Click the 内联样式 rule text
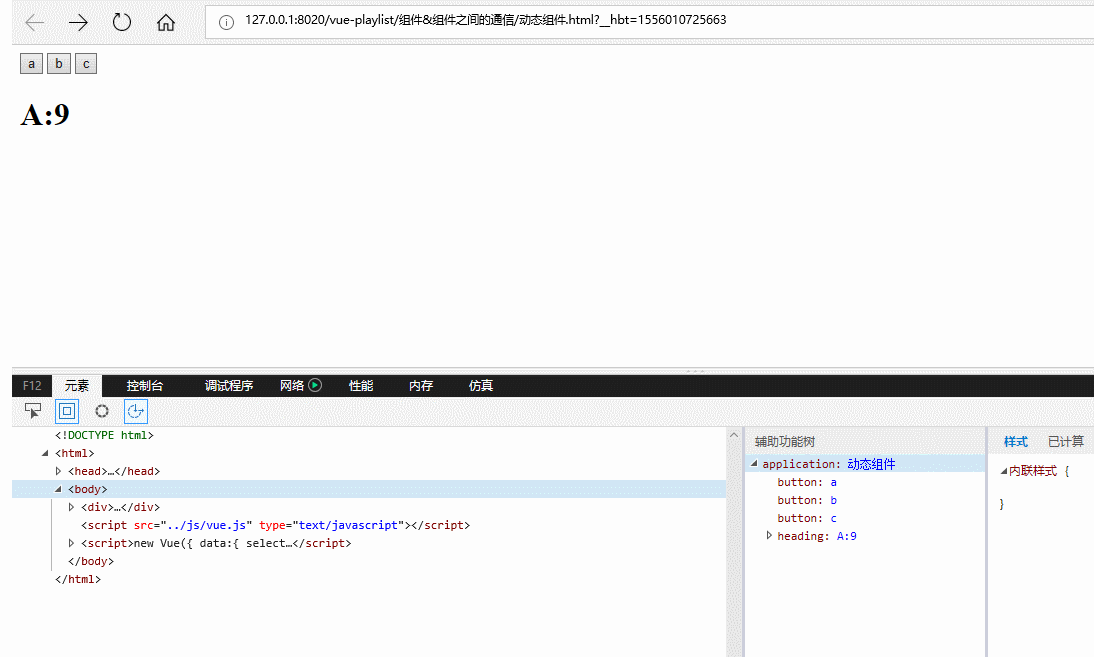The height and width of the screenshot is (657, 1094). point(1033,471)
